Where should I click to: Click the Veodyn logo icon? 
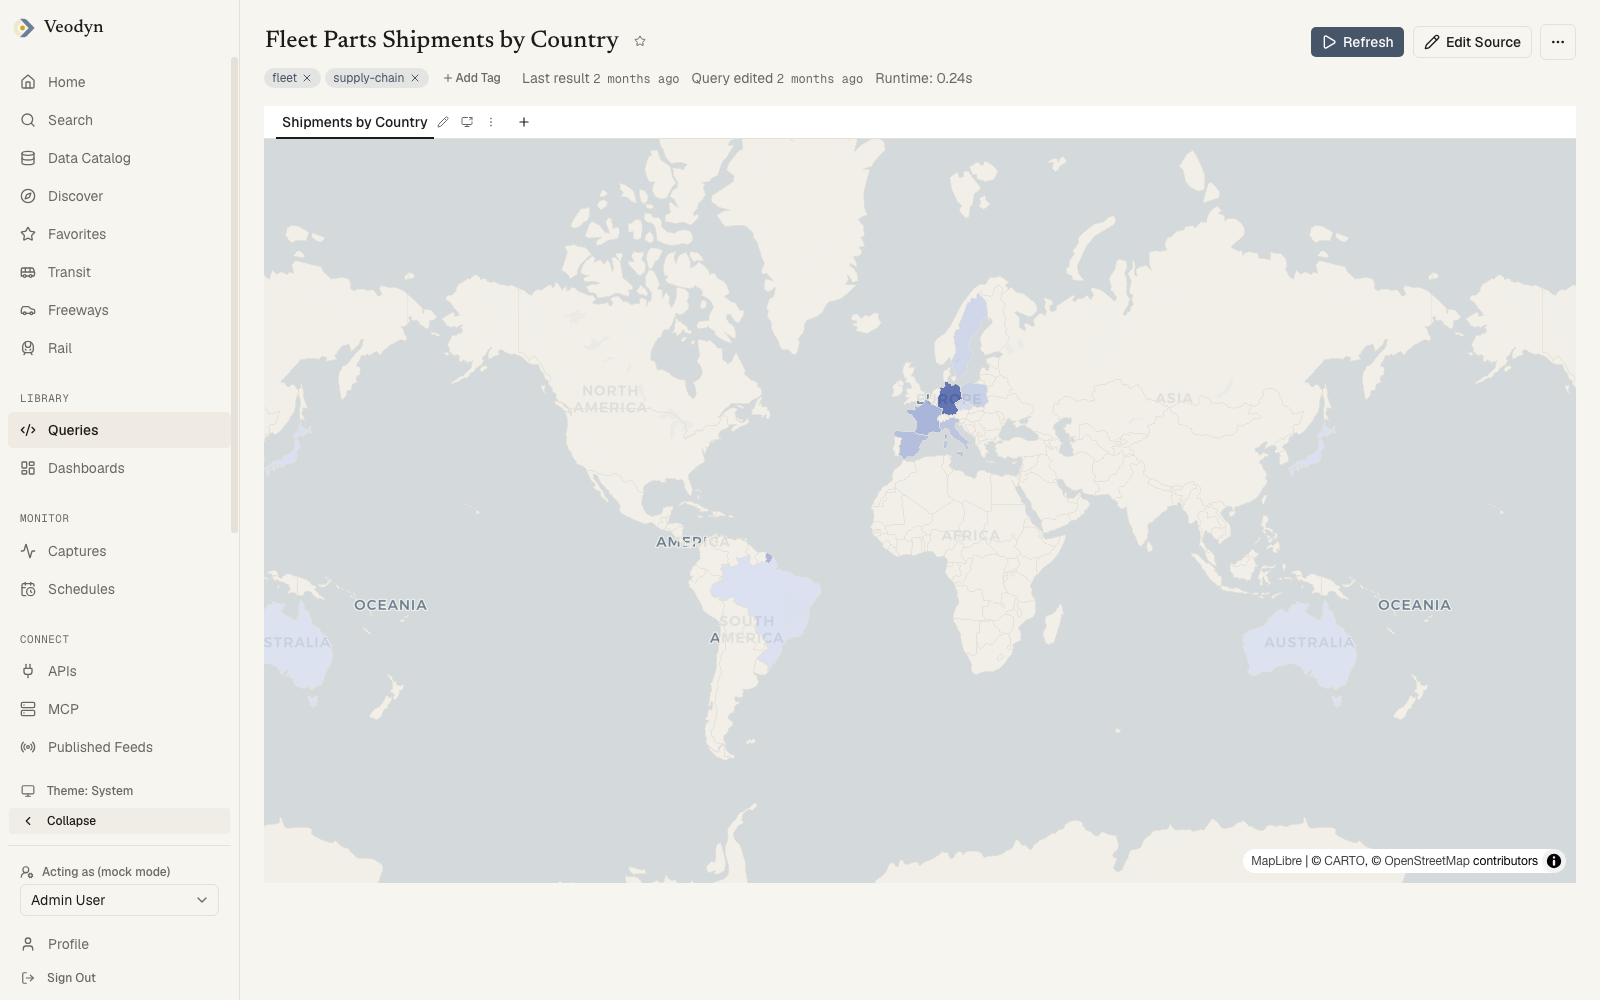(x=24, y=28)
